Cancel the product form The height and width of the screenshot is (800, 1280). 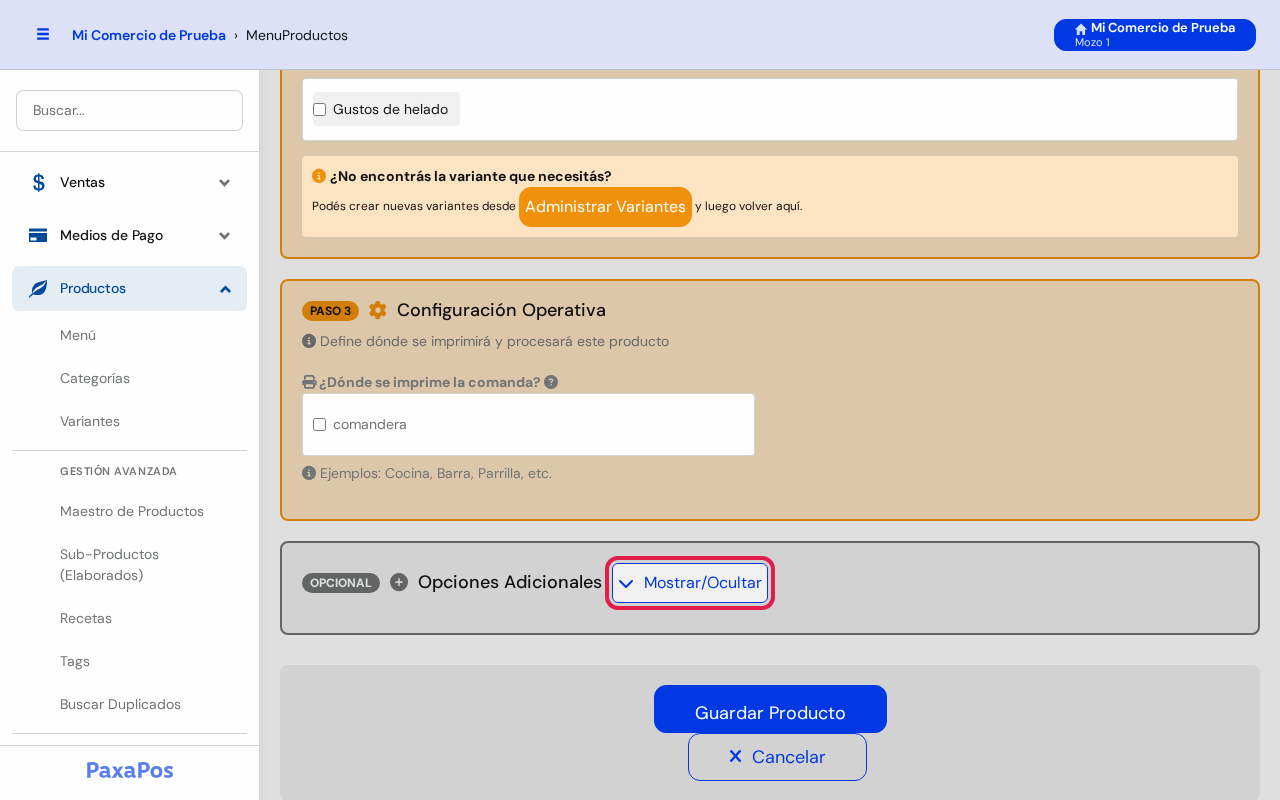[x=777, y=757]
